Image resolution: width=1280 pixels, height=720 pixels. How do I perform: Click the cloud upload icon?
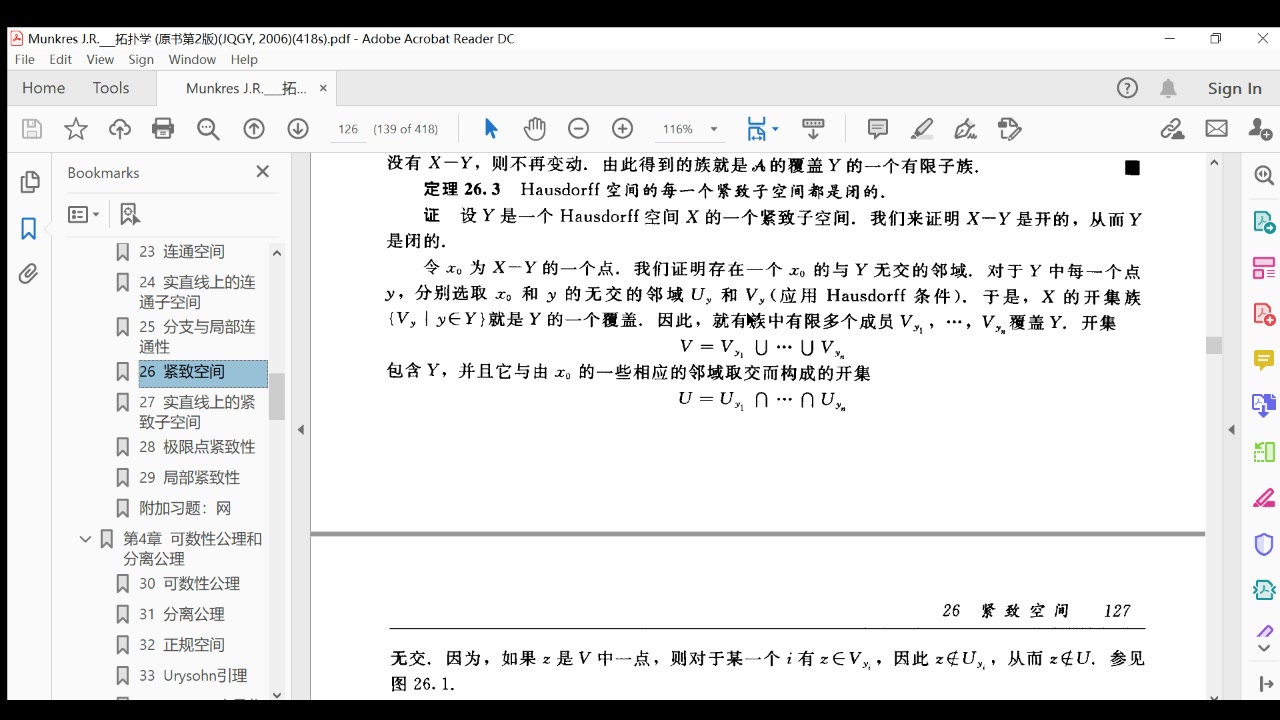point(120,129)
